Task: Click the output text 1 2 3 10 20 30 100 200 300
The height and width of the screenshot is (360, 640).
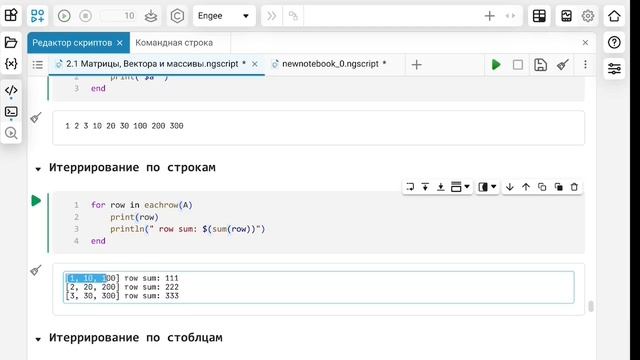Action: [x=124, y=126]
